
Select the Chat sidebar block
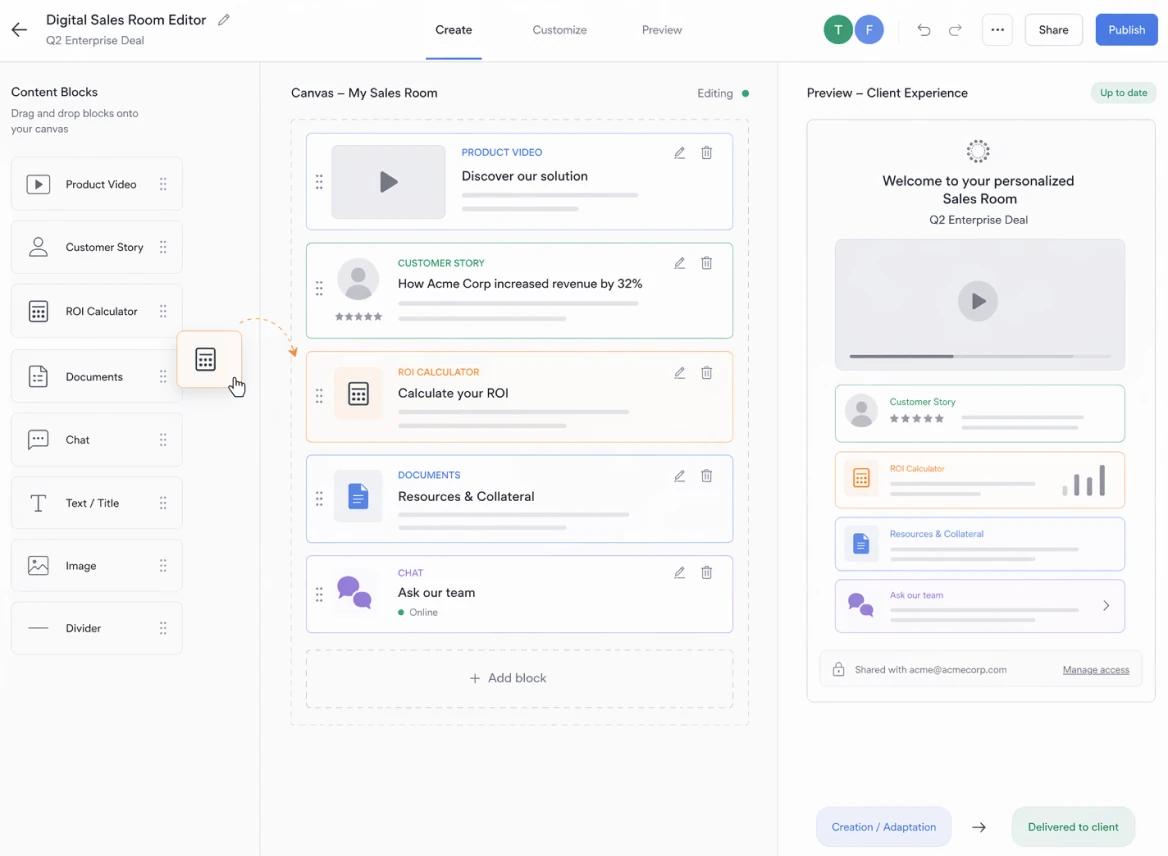click(x=97, y=440)
